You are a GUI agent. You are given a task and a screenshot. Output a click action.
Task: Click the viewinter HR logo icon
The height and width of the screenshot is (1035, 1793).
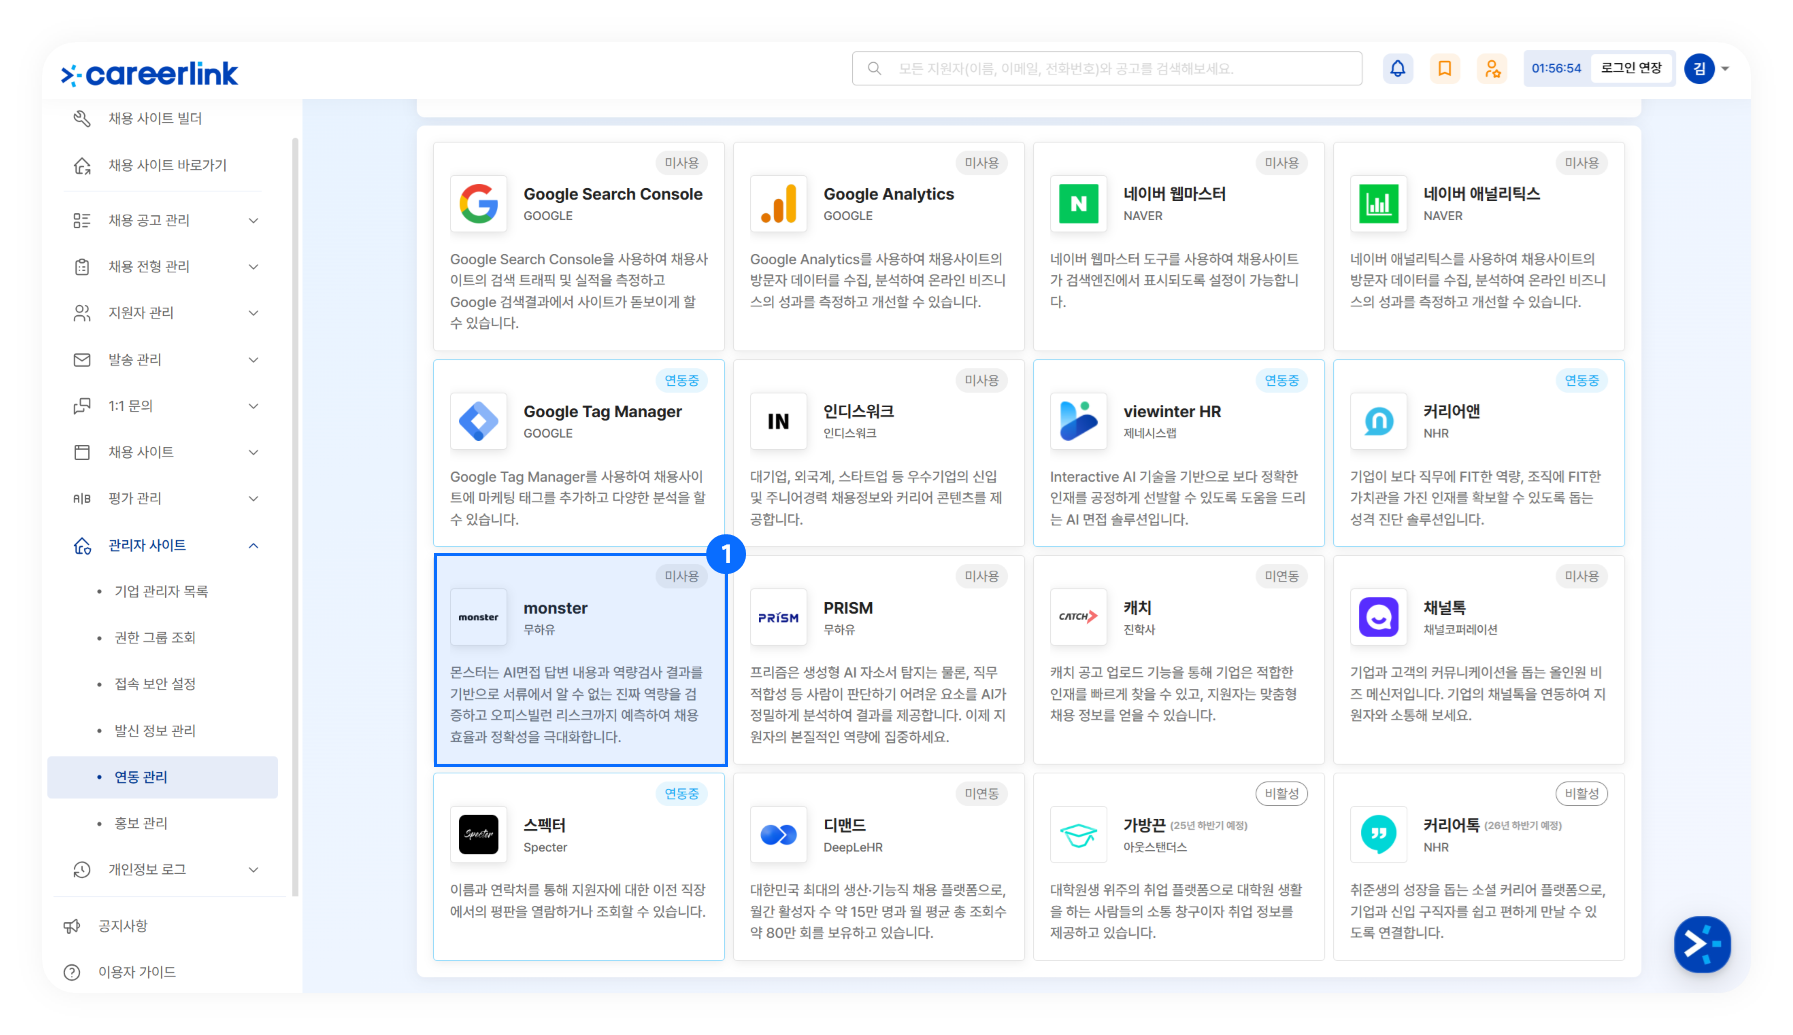pyautogui.click(x=1079, y=421)
